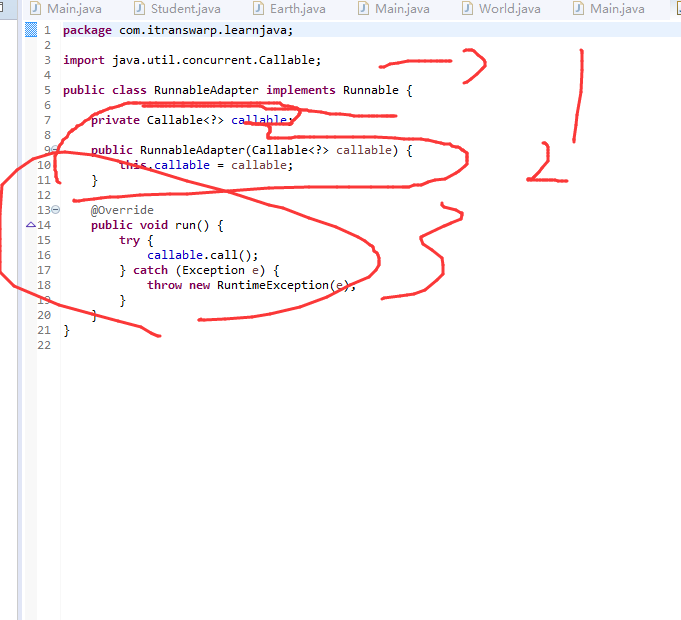Click the "} catch (Exception e) {" line
Viewport: 681px width, 620px height.
tap(199, 270)
